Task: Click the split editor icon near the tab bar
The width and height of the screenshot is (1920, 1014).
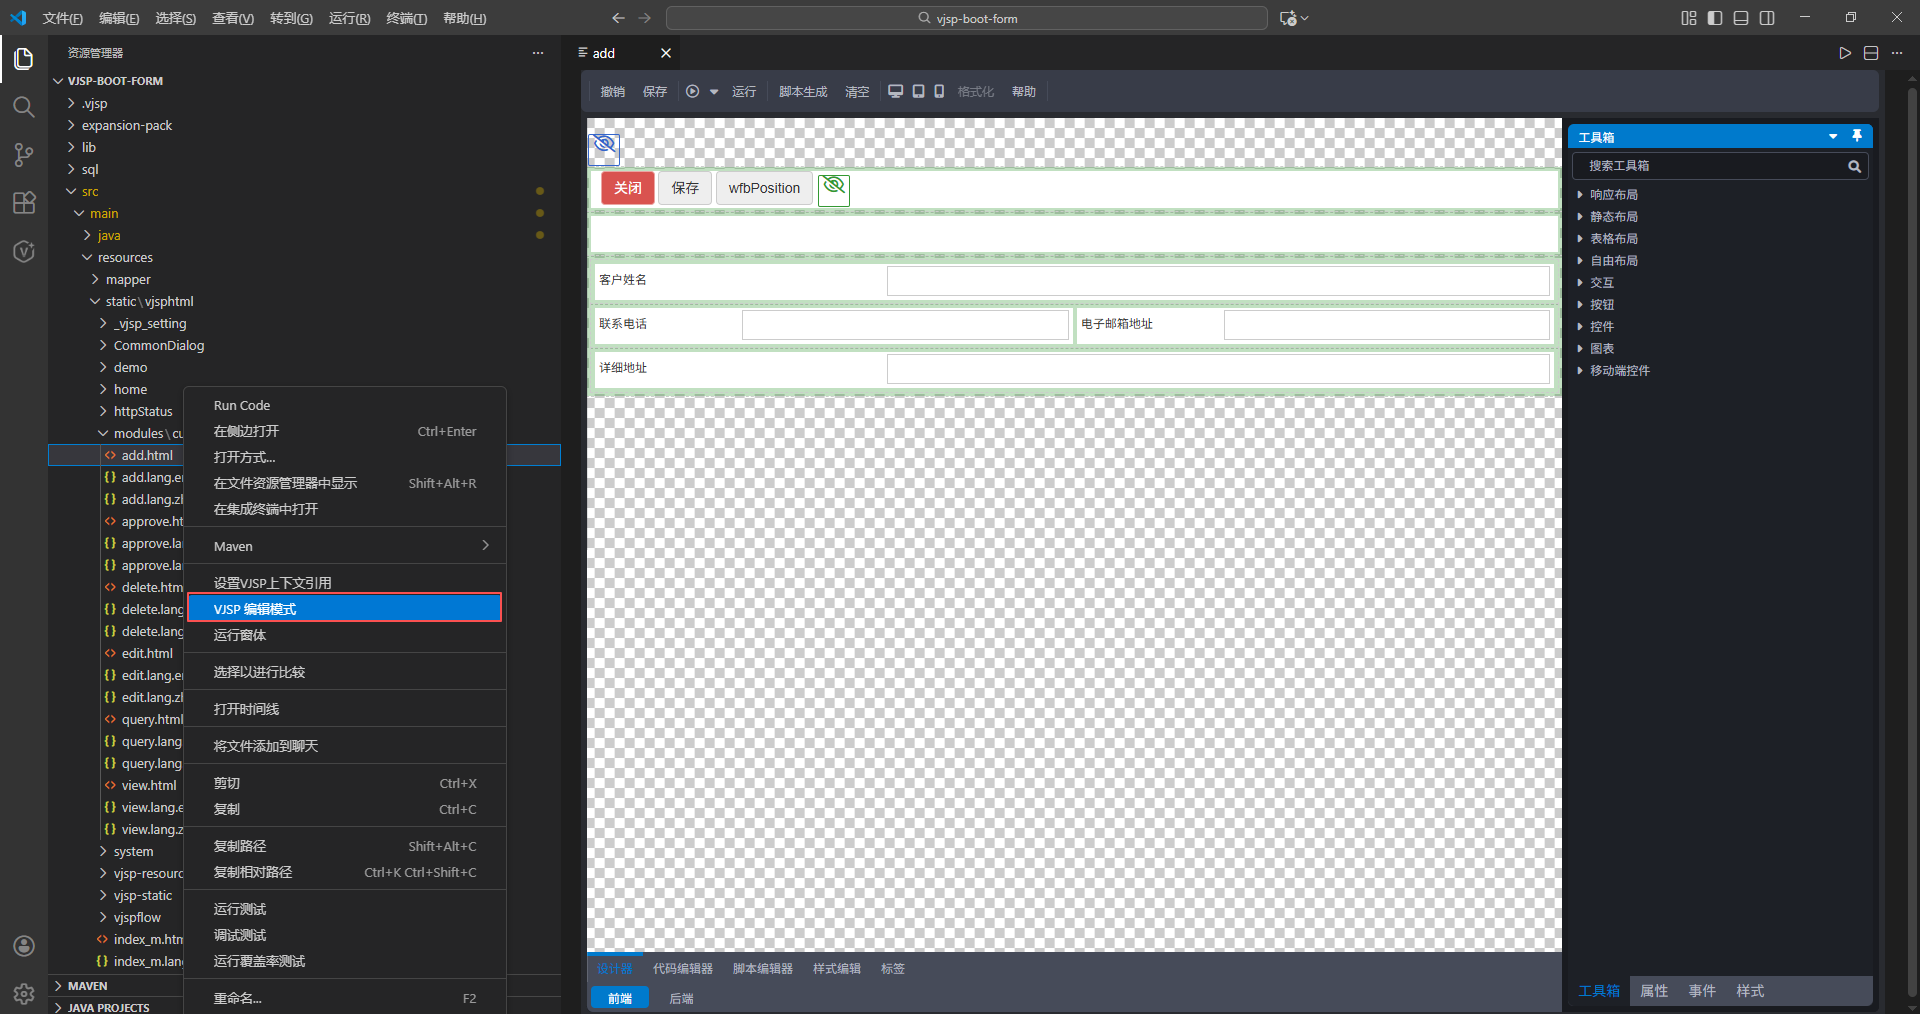Action: pyautogui.click(x=1871, y=53)
